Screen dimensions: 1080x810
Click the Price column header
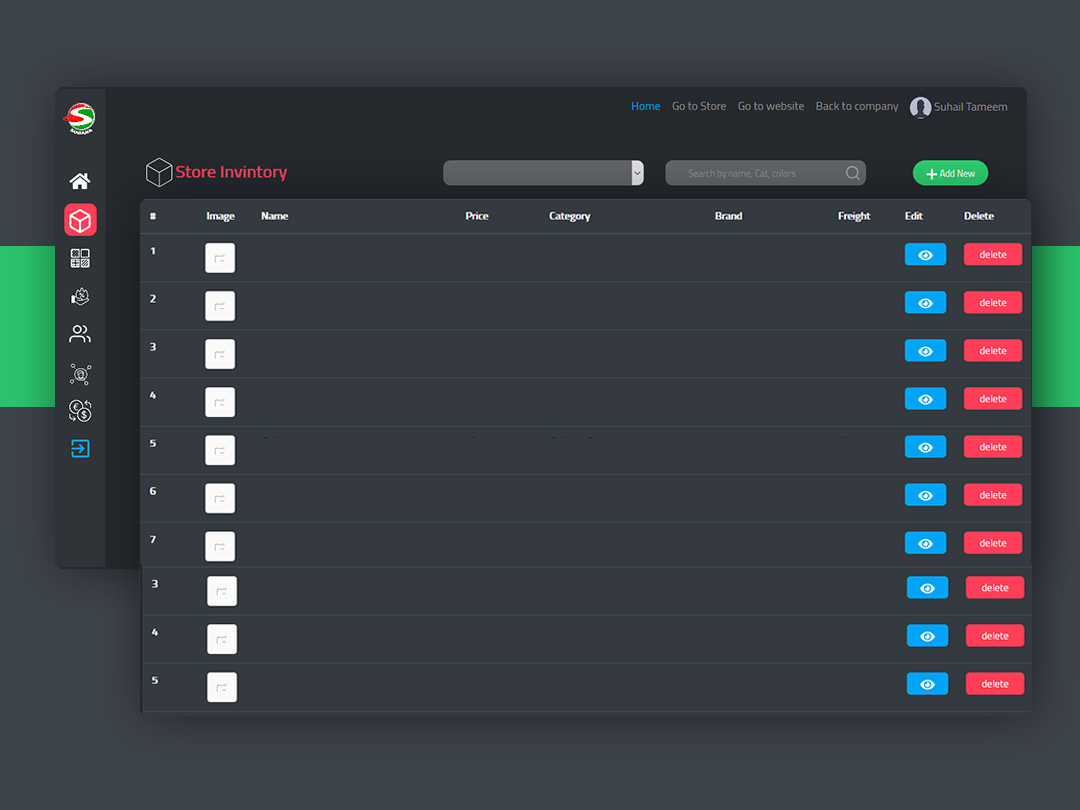click(x=476, y=216)
